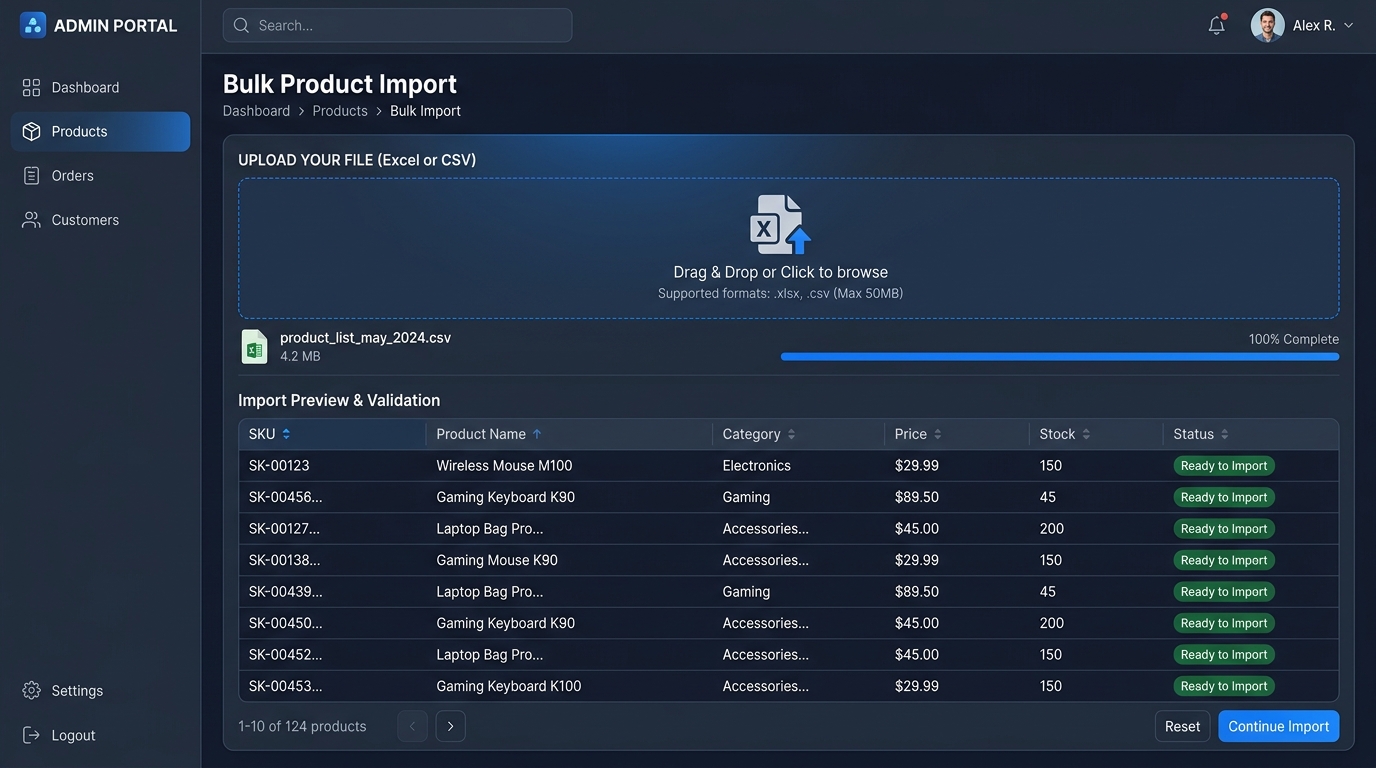Viewport: 1376px width, 768px height.
Task: Click the Dashboard grid icon in sidebar
Action: pos(31,88)
